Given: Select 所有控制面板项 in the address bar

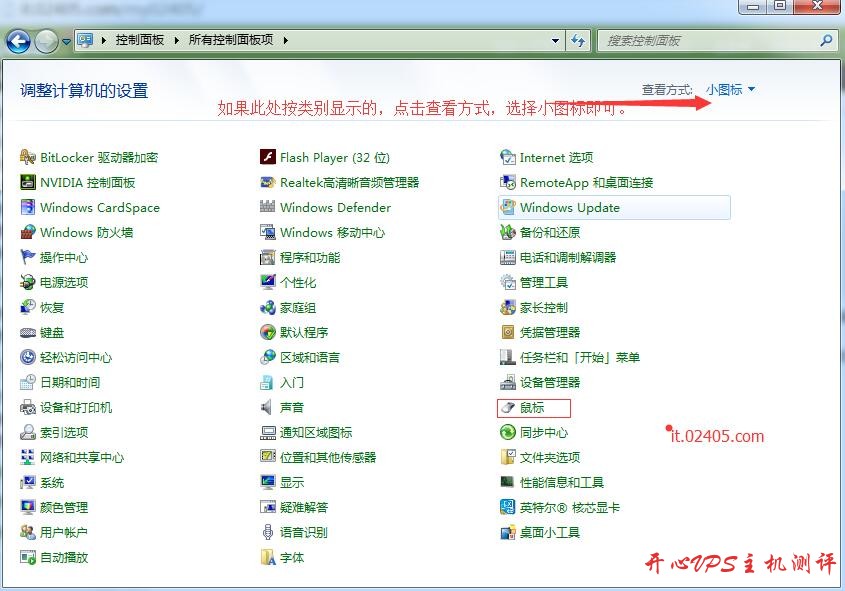Looking at the screenshot, I should tap(231, 40).
